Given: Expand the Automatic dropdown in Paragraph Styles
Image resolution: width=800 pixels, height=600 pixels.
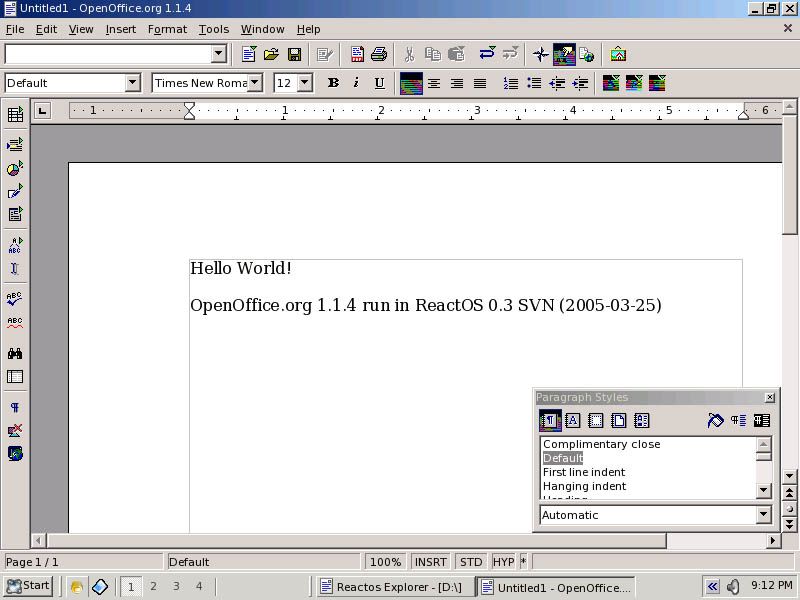Looking at the screenshot, I should coord(764,514).
